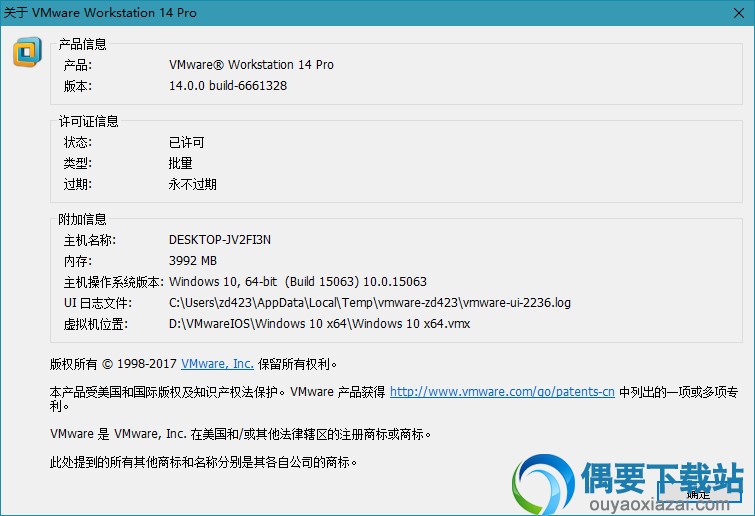Click the 类型: label
This screenshot has width=755, height=516.
[x=78, y=164]
